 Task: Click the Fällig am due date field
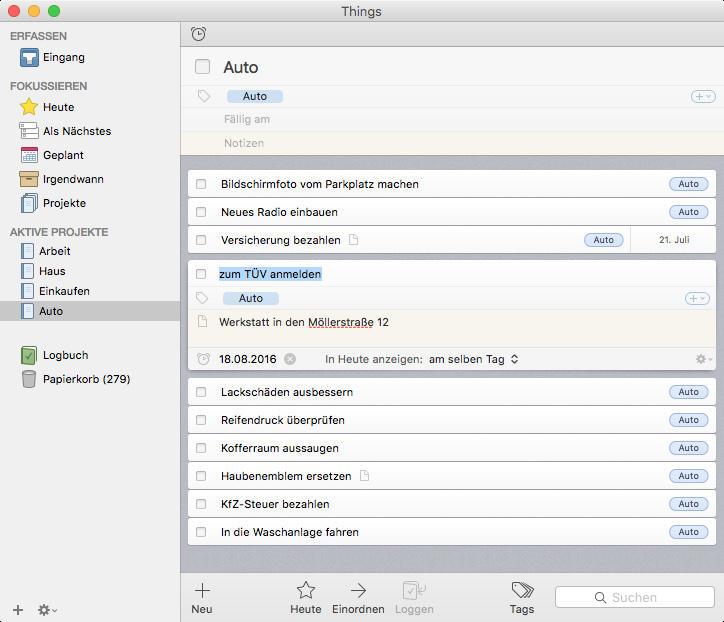(x=247, y=120)
